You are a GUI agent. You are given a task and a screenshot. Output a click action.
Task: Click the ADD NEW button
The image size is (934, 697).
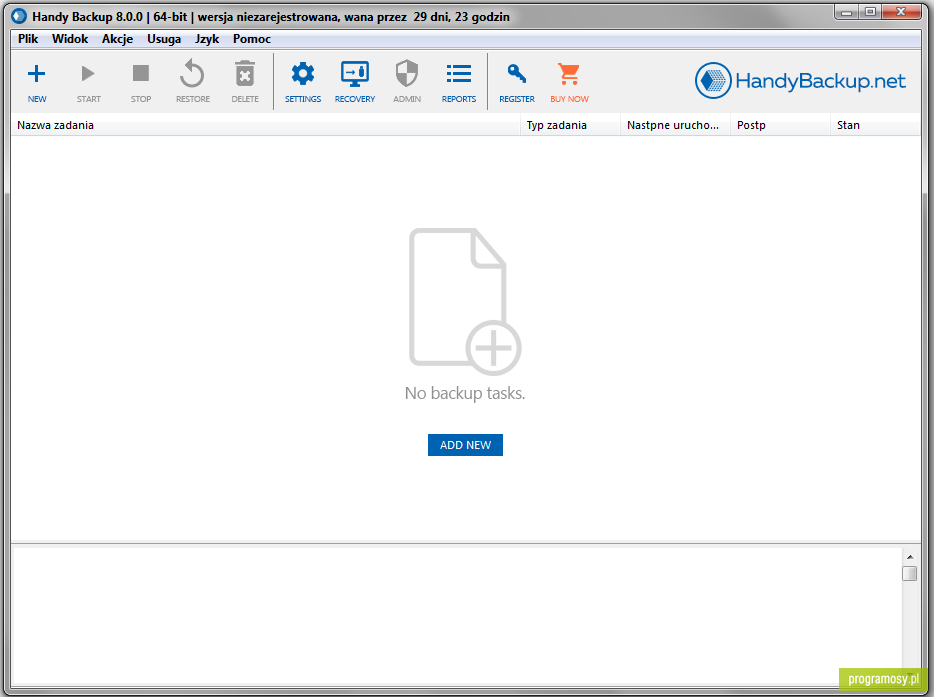coord(465,445)
